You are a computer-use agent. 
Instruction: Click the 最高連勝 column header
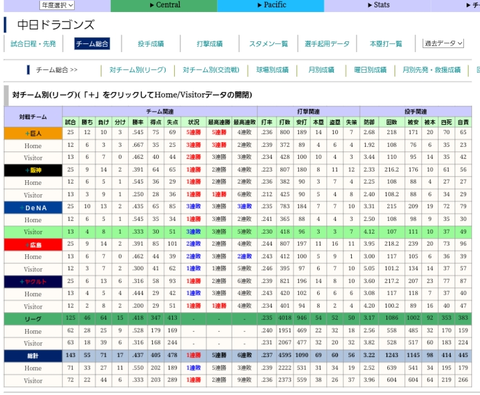pyautogui.click(x=219, y=122)
